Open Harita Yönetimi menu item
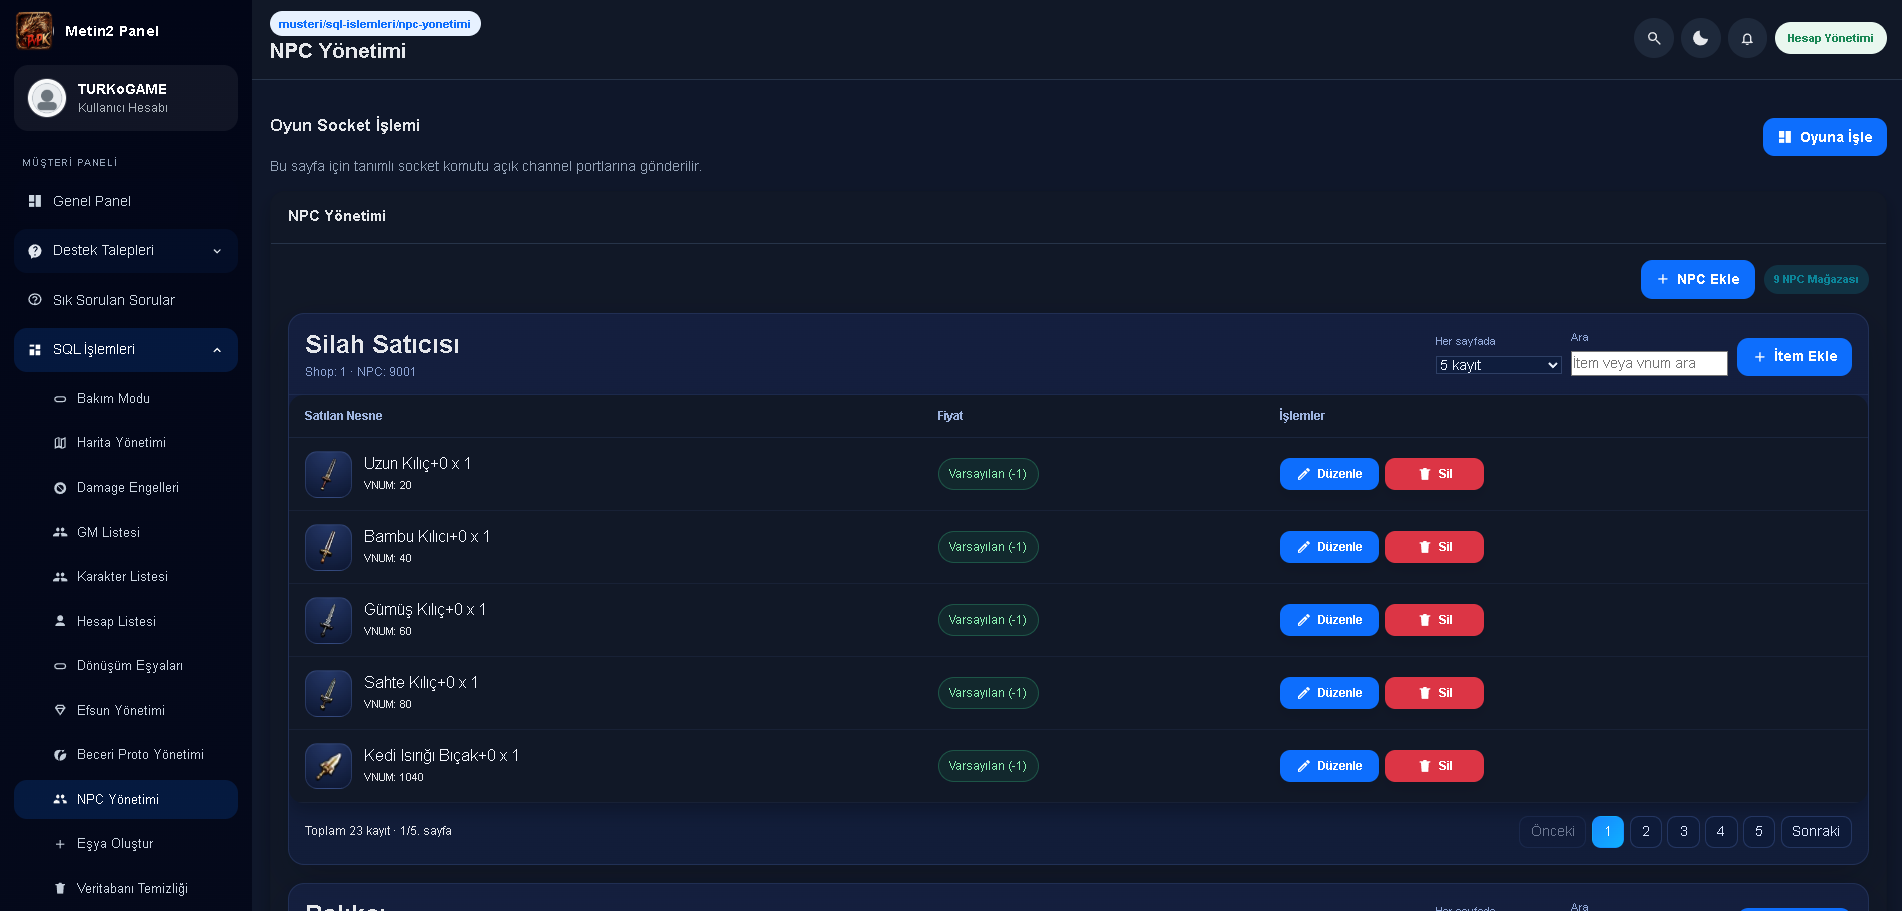The height and width of the screenshot is (911, 1902). coord(126,442)
